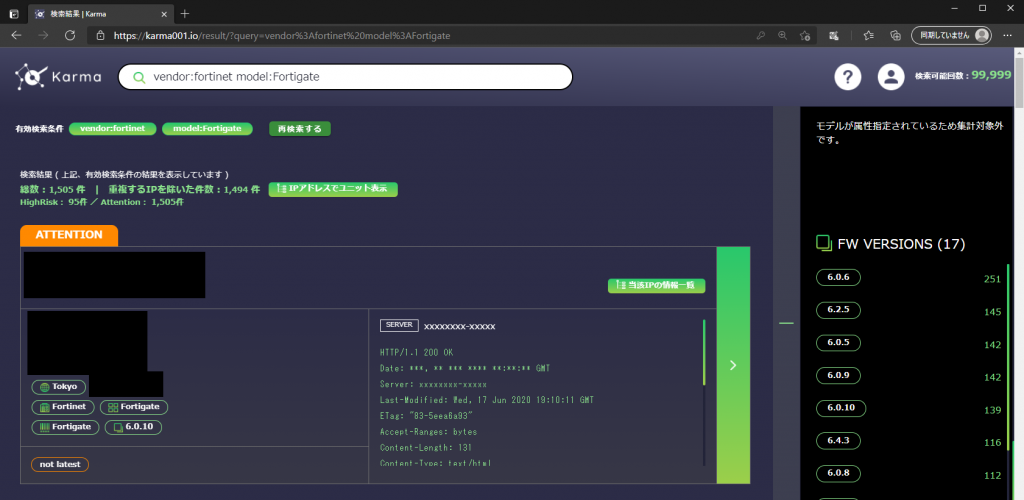Click the zoom icon in address bar
The width and height of the screenshot is (1024, 500).
782,35
